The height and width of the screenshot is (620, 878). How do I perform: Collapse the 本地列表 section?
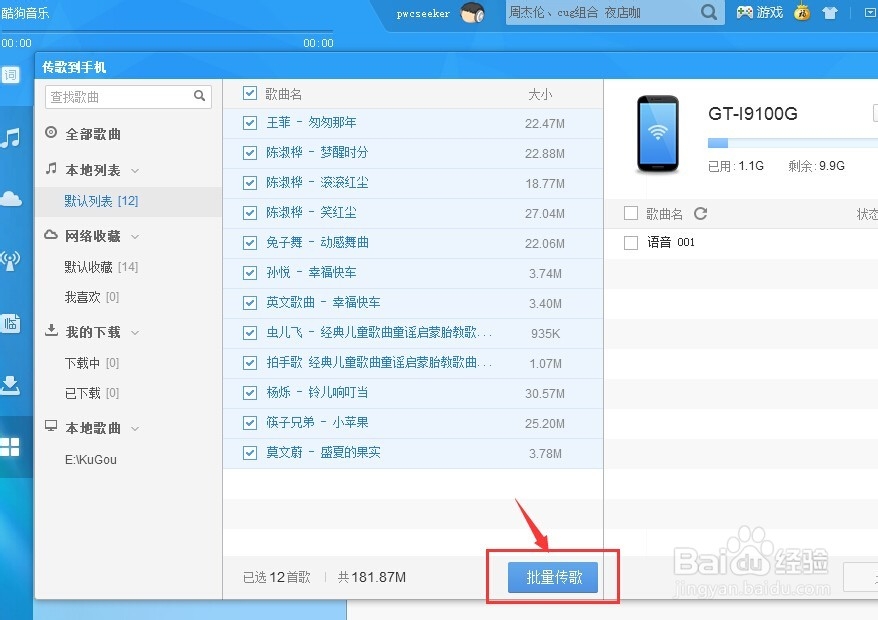(135, 170)
